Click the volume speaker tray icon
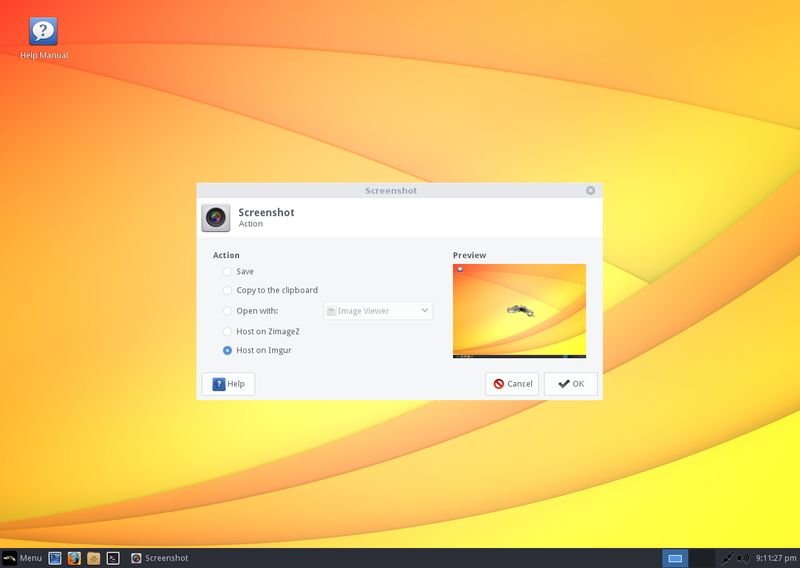The height and width of the screenshot is (568, 800). [743, 557]
